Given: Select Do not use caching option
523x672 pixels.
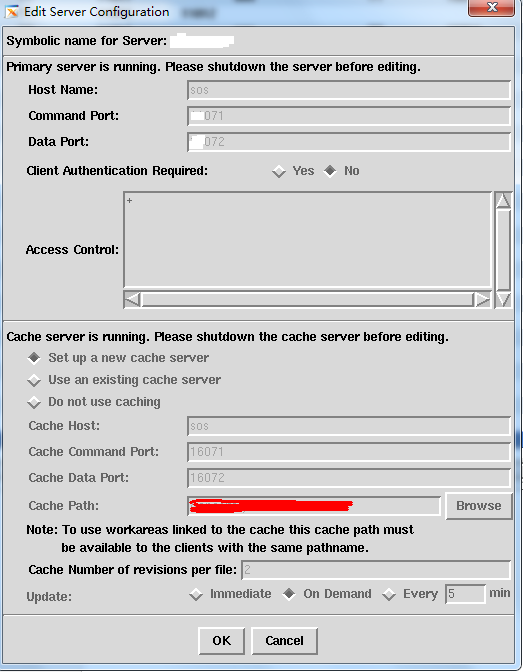Looking at the screenshot, I should click(34, 402).
